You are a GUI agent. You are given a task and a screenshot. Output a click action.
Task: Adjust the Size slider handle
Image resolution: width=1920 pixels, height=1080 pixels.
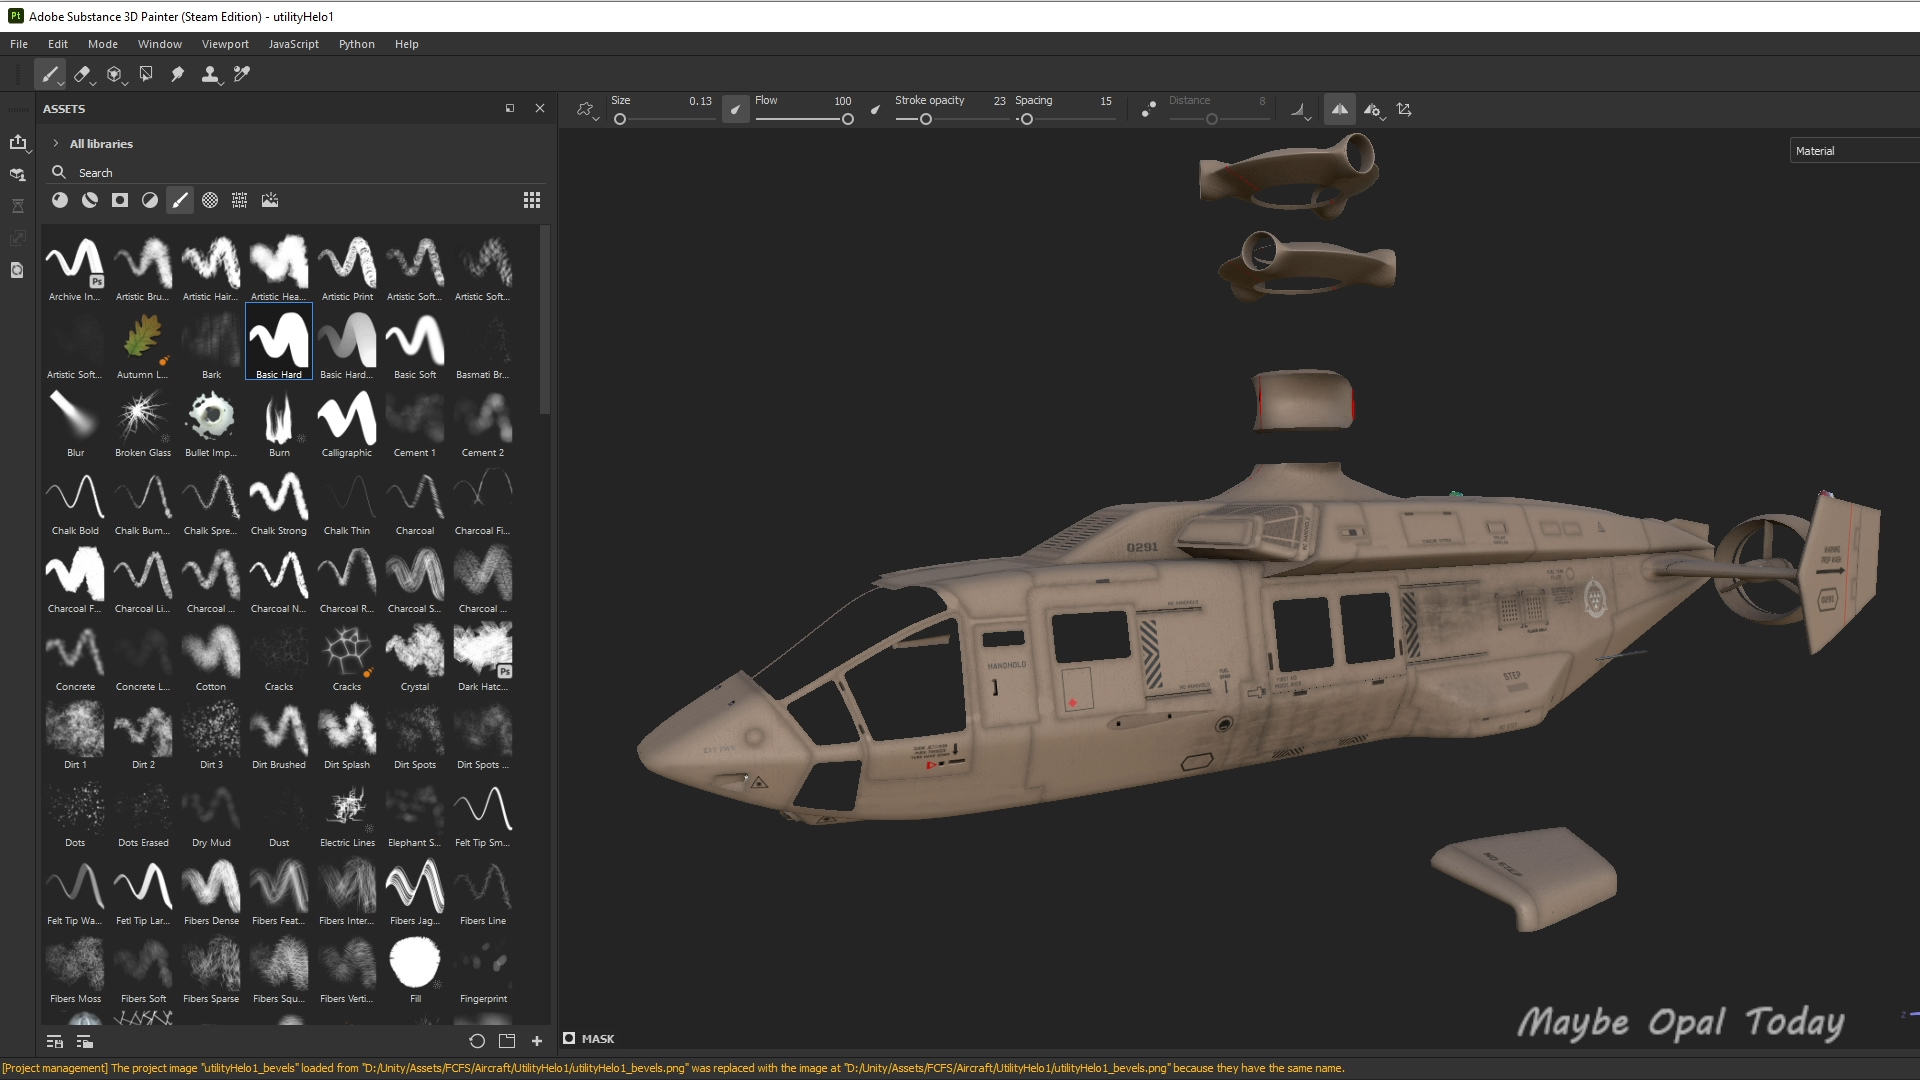[620, 119]
